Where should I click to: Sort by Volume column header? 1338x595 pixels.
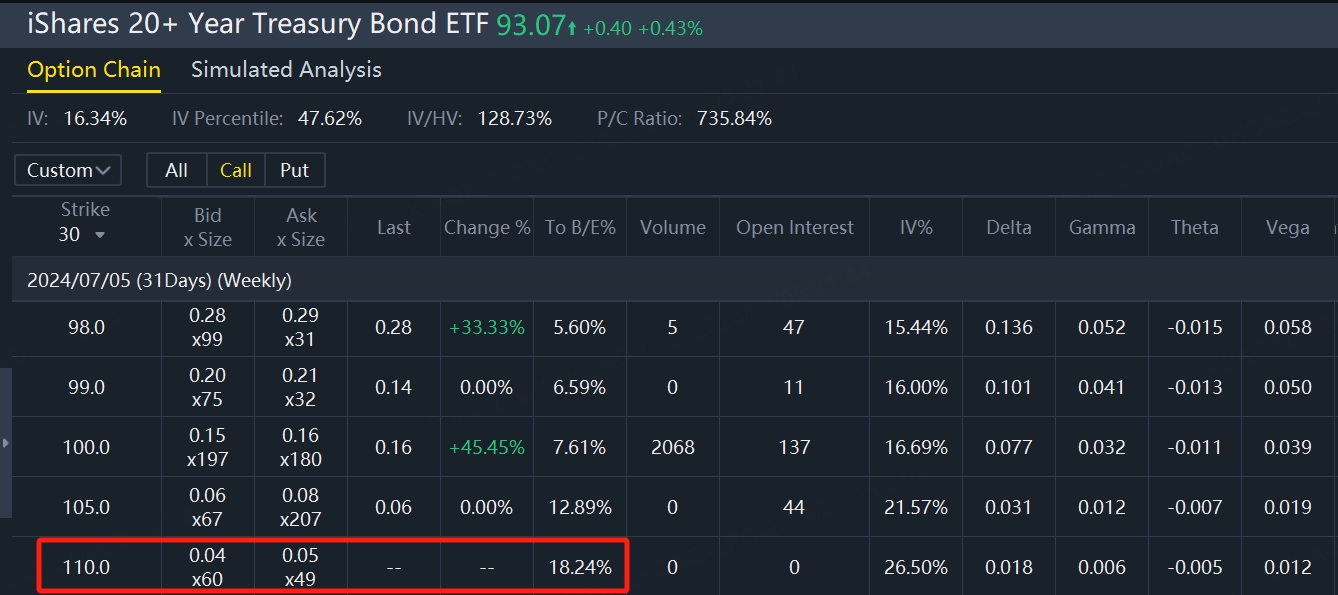(673, 227)
